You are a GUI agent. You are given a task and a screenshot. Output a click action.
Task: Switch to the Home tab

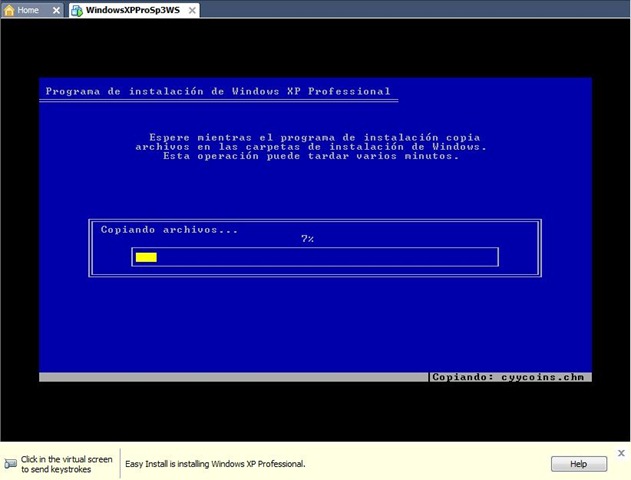coord(32,10)
